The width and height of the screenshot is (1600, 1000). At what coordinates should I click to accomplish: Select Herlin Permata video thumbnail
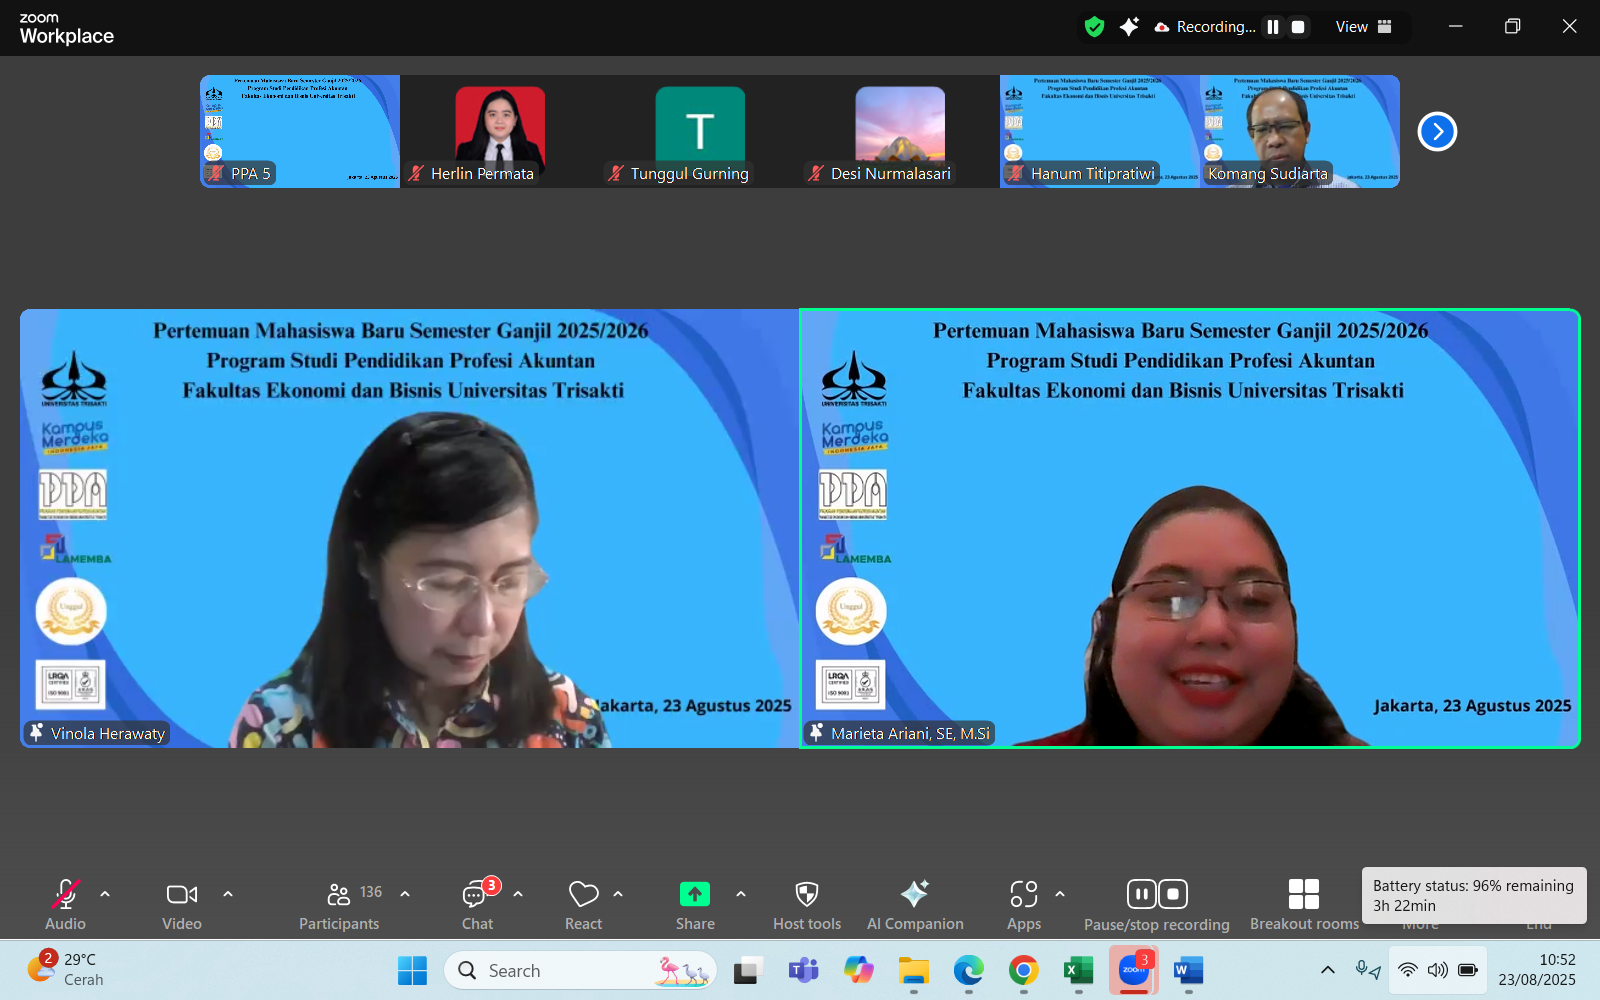[500, 131]
